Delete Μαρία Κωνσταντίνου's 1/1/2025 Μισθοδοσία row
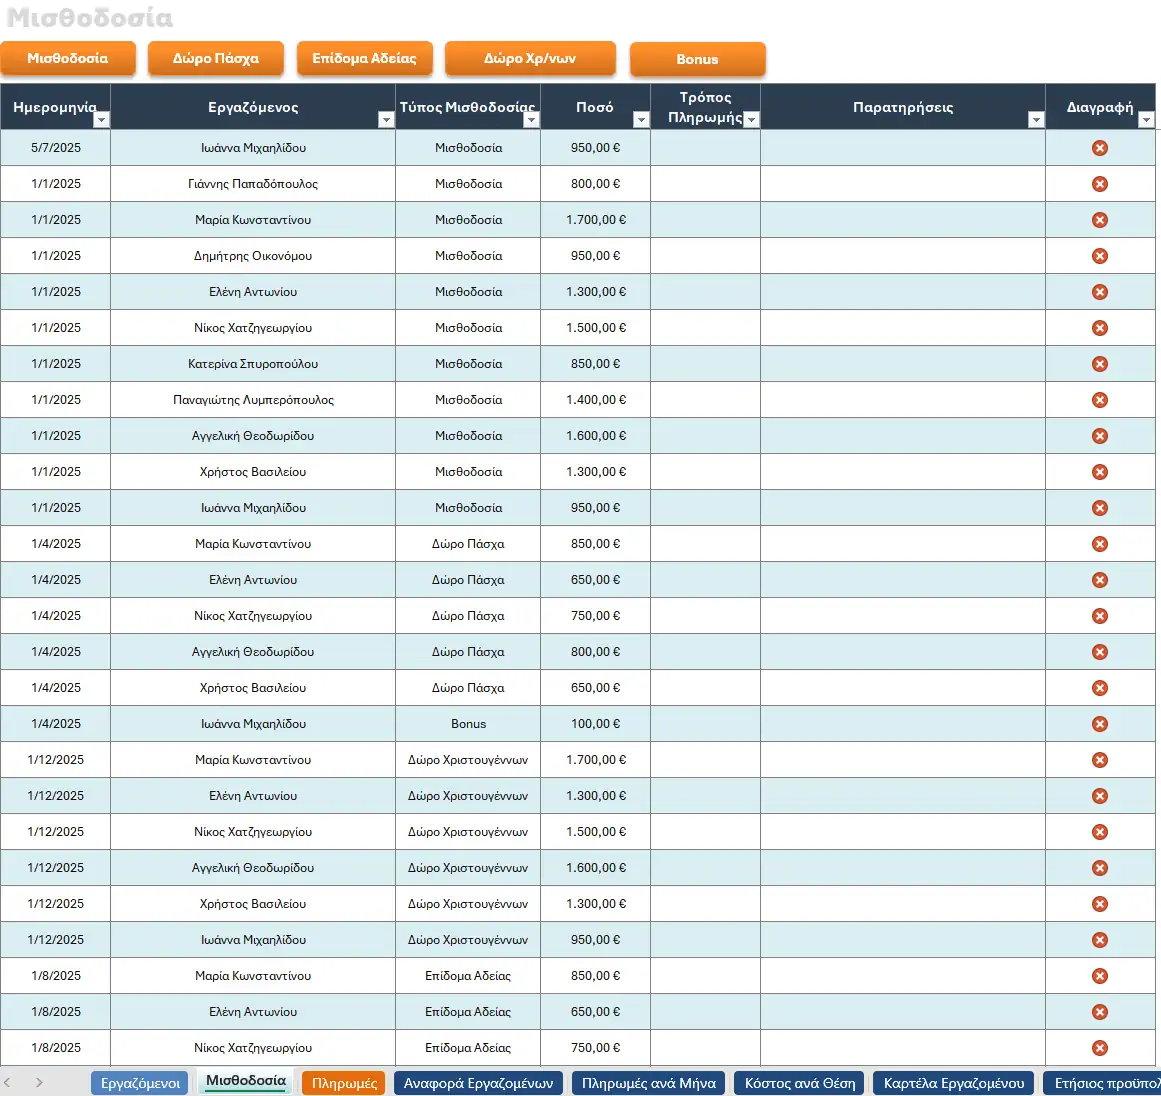 [x=1100, y=220]
